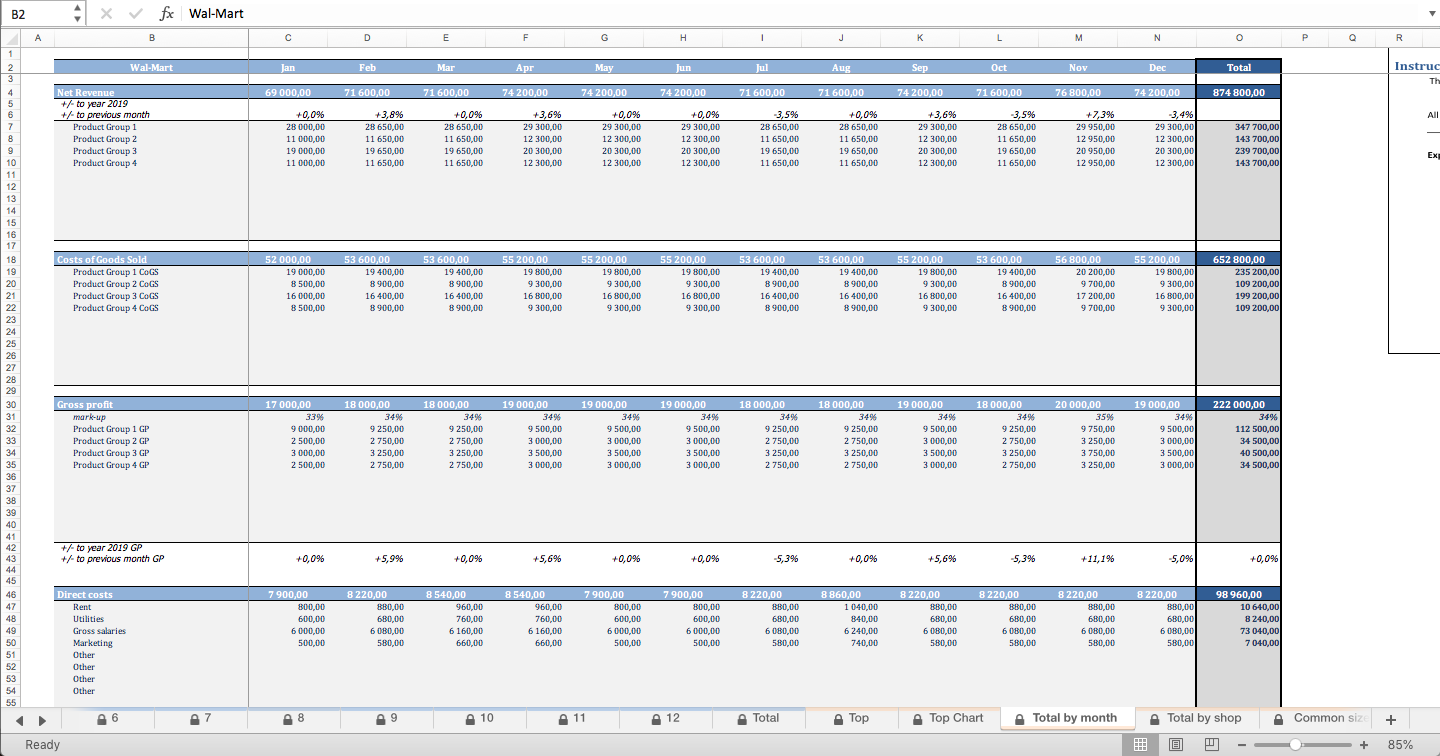Switch to Normal view icon
This screenshot has width=1440, height=756.
[1139, 744]
